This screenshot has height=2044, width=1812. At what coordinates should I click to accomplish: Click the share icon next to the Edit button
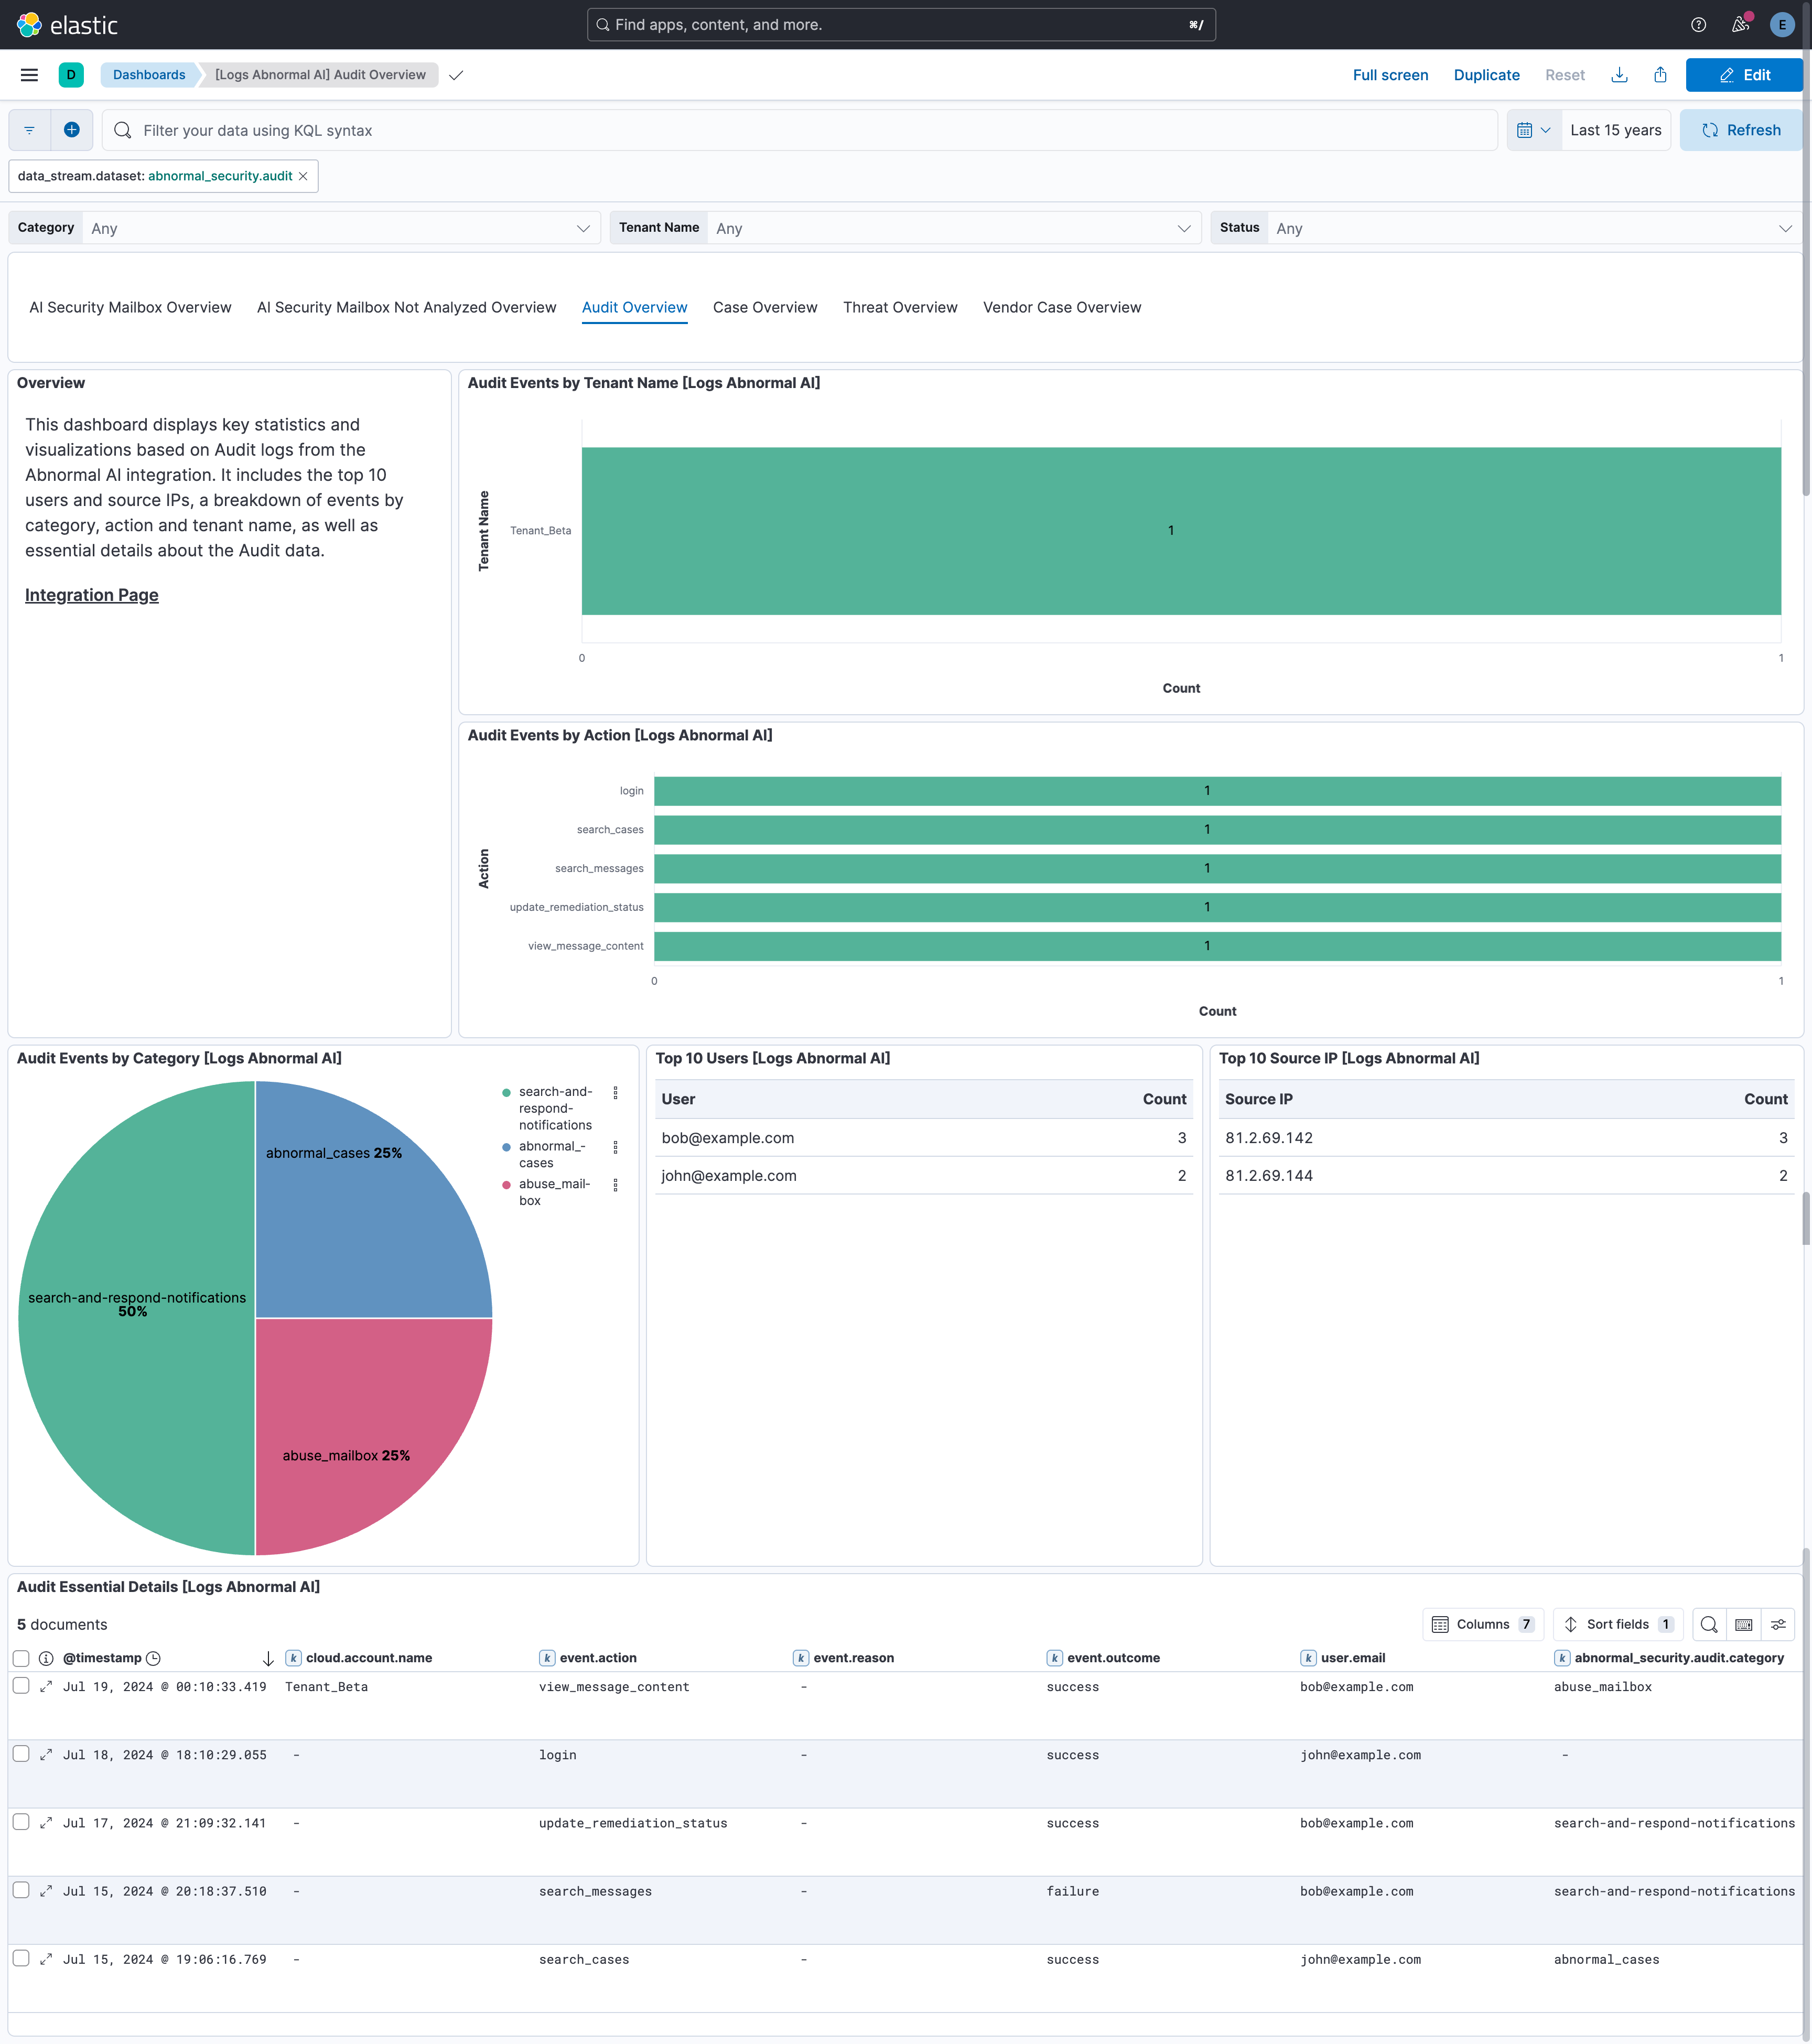click(x=1661, y=74)
